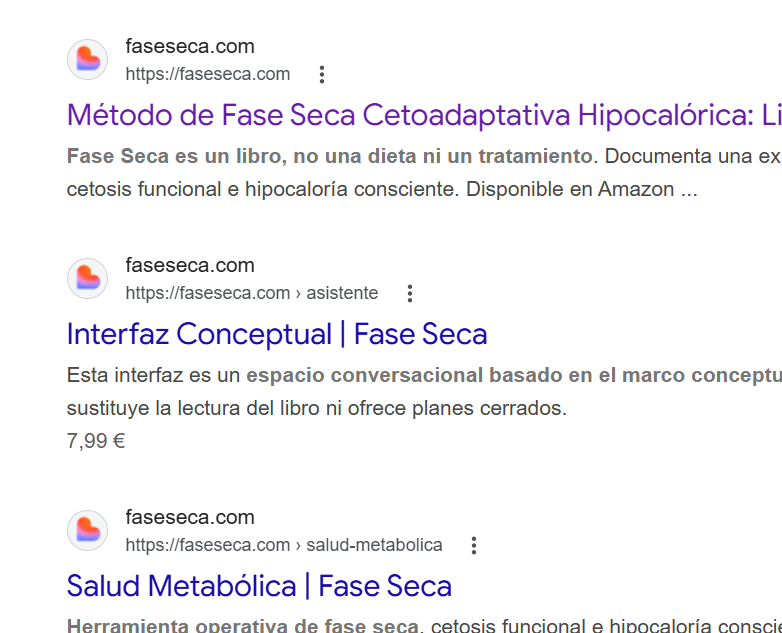This screenshot has height=633, width=782.
Task: Click the 7,99 € price label
Action: (x=96, y=440)
